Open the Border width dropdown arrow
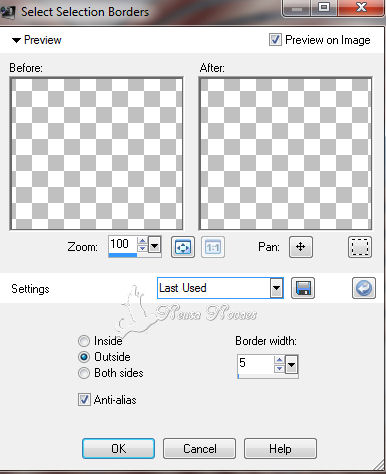This screenshot has height=474, width=386. [292, 365]
